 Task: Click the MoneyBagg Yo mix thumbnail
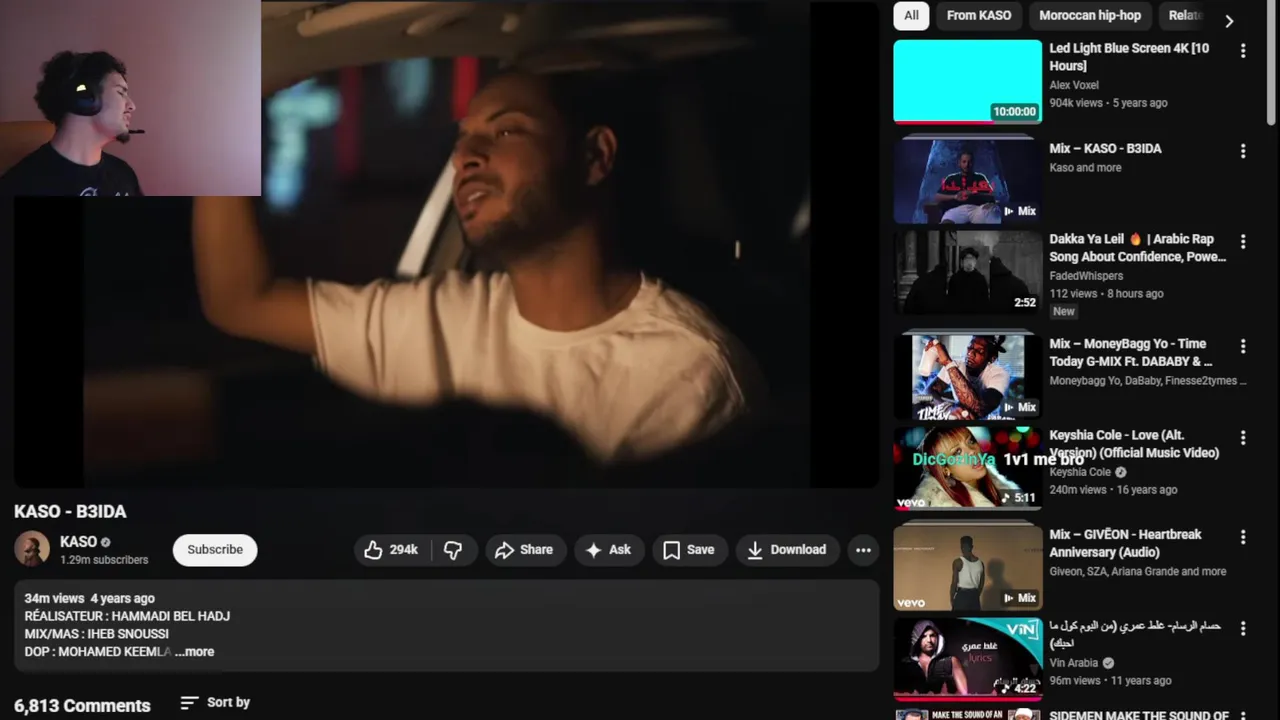(x=967, y=377)
